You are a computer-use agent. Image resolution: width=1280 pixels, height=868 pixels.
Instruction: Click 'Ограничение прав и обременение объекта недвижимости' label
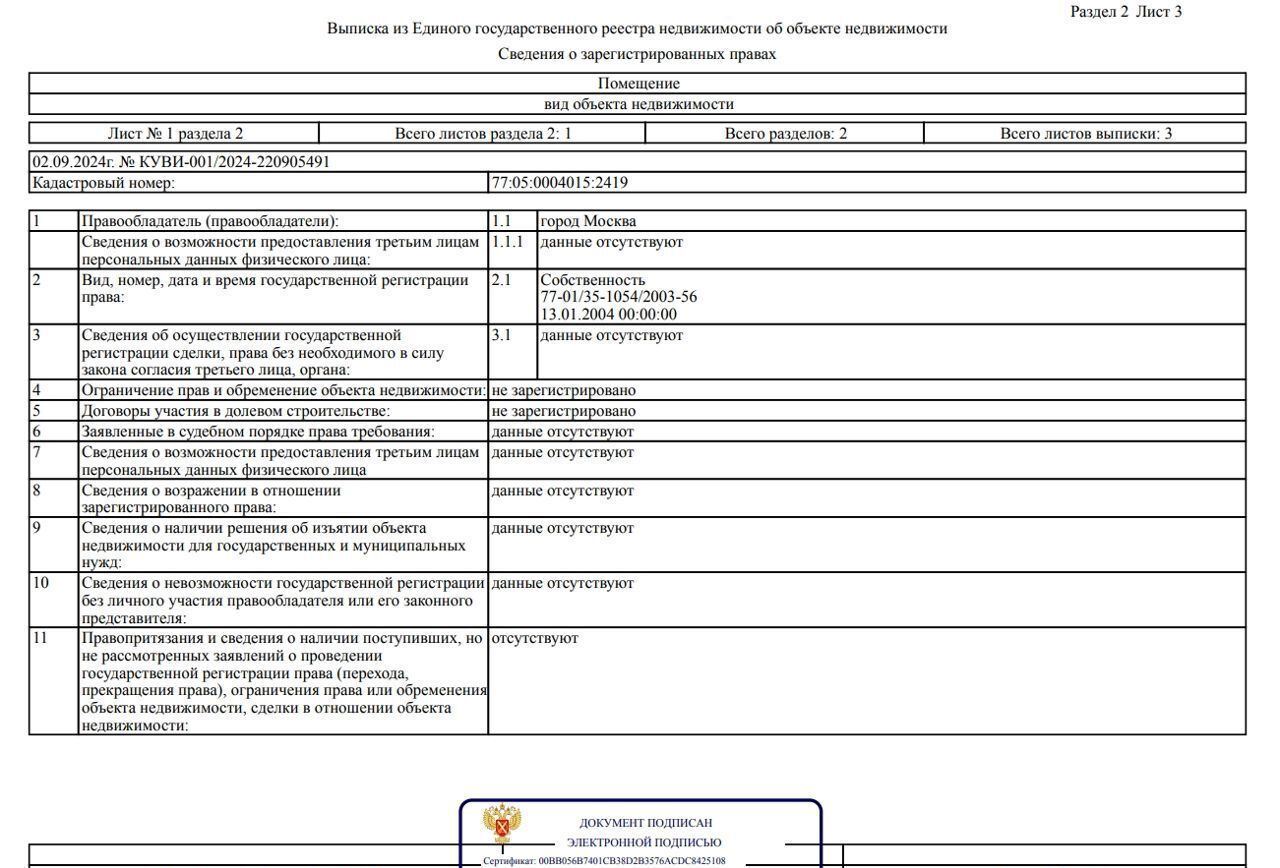(284, 390)
